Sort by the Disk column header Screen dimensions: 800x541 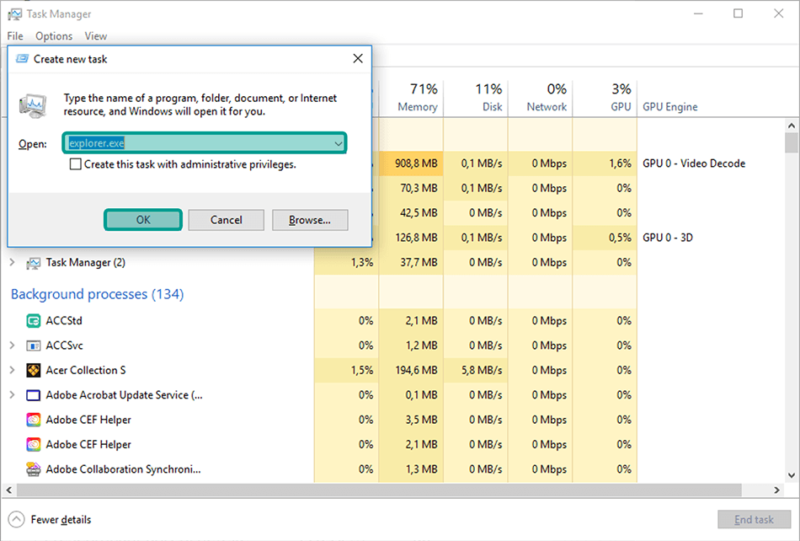[476, 97]
